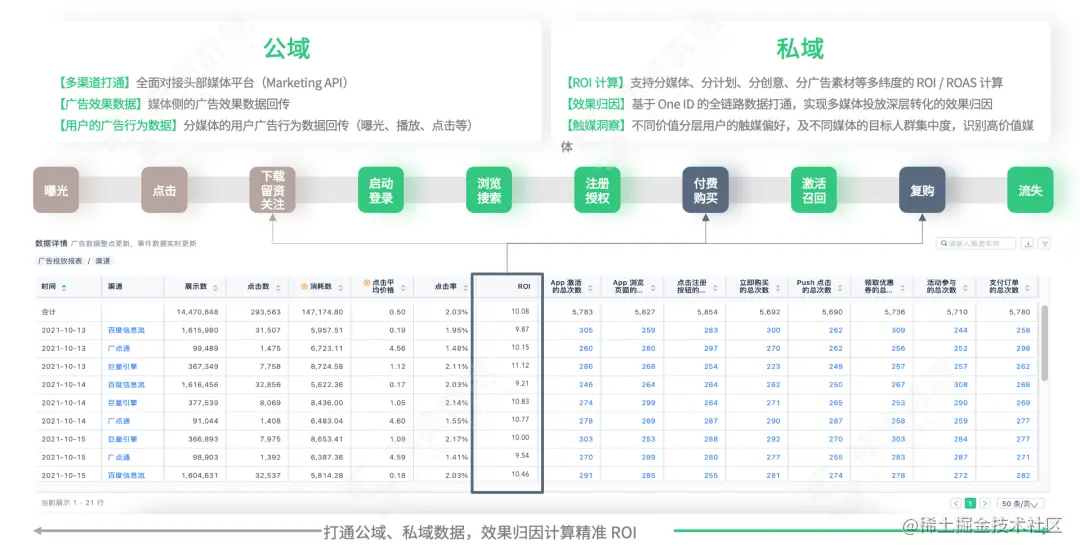The width and height of the screenshot is (1080, 553).
Task: Sort by 立即购买的总次数 column arrows
Action: click(x=778, y=287)
